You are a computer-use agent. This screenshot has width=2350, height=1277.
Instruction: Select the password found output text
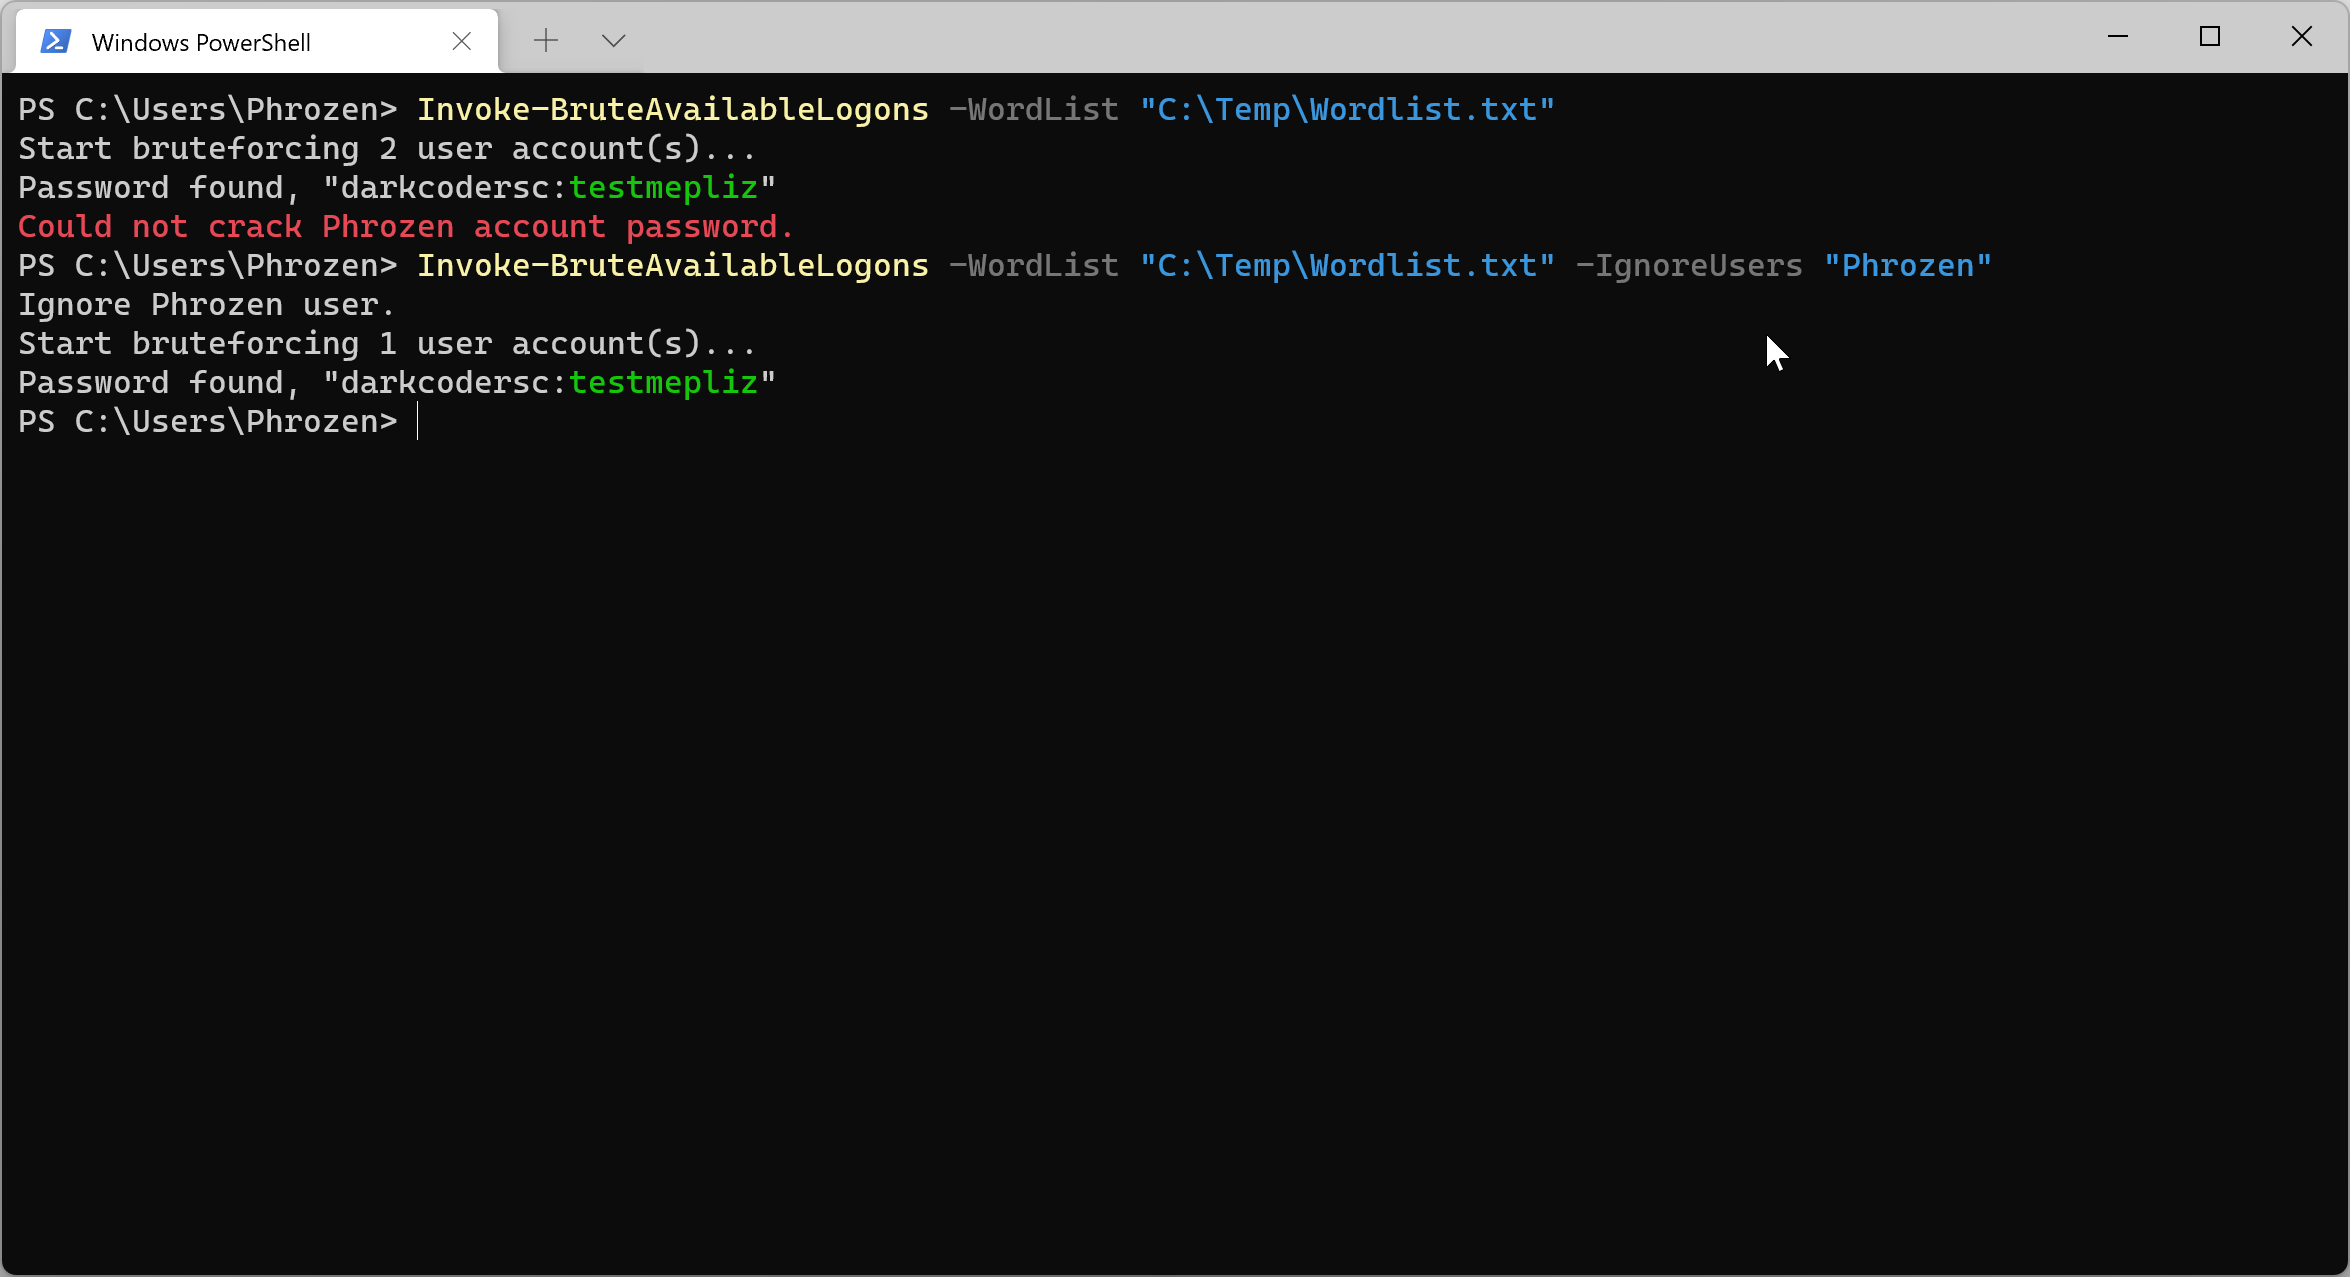tap(398, 186)
